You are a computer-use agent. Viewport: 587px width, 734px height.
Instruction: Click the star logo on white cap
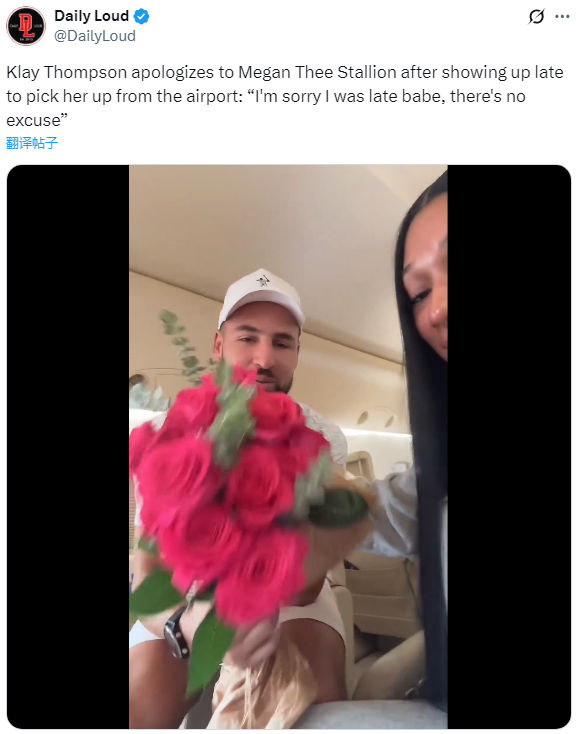(262, 281)
